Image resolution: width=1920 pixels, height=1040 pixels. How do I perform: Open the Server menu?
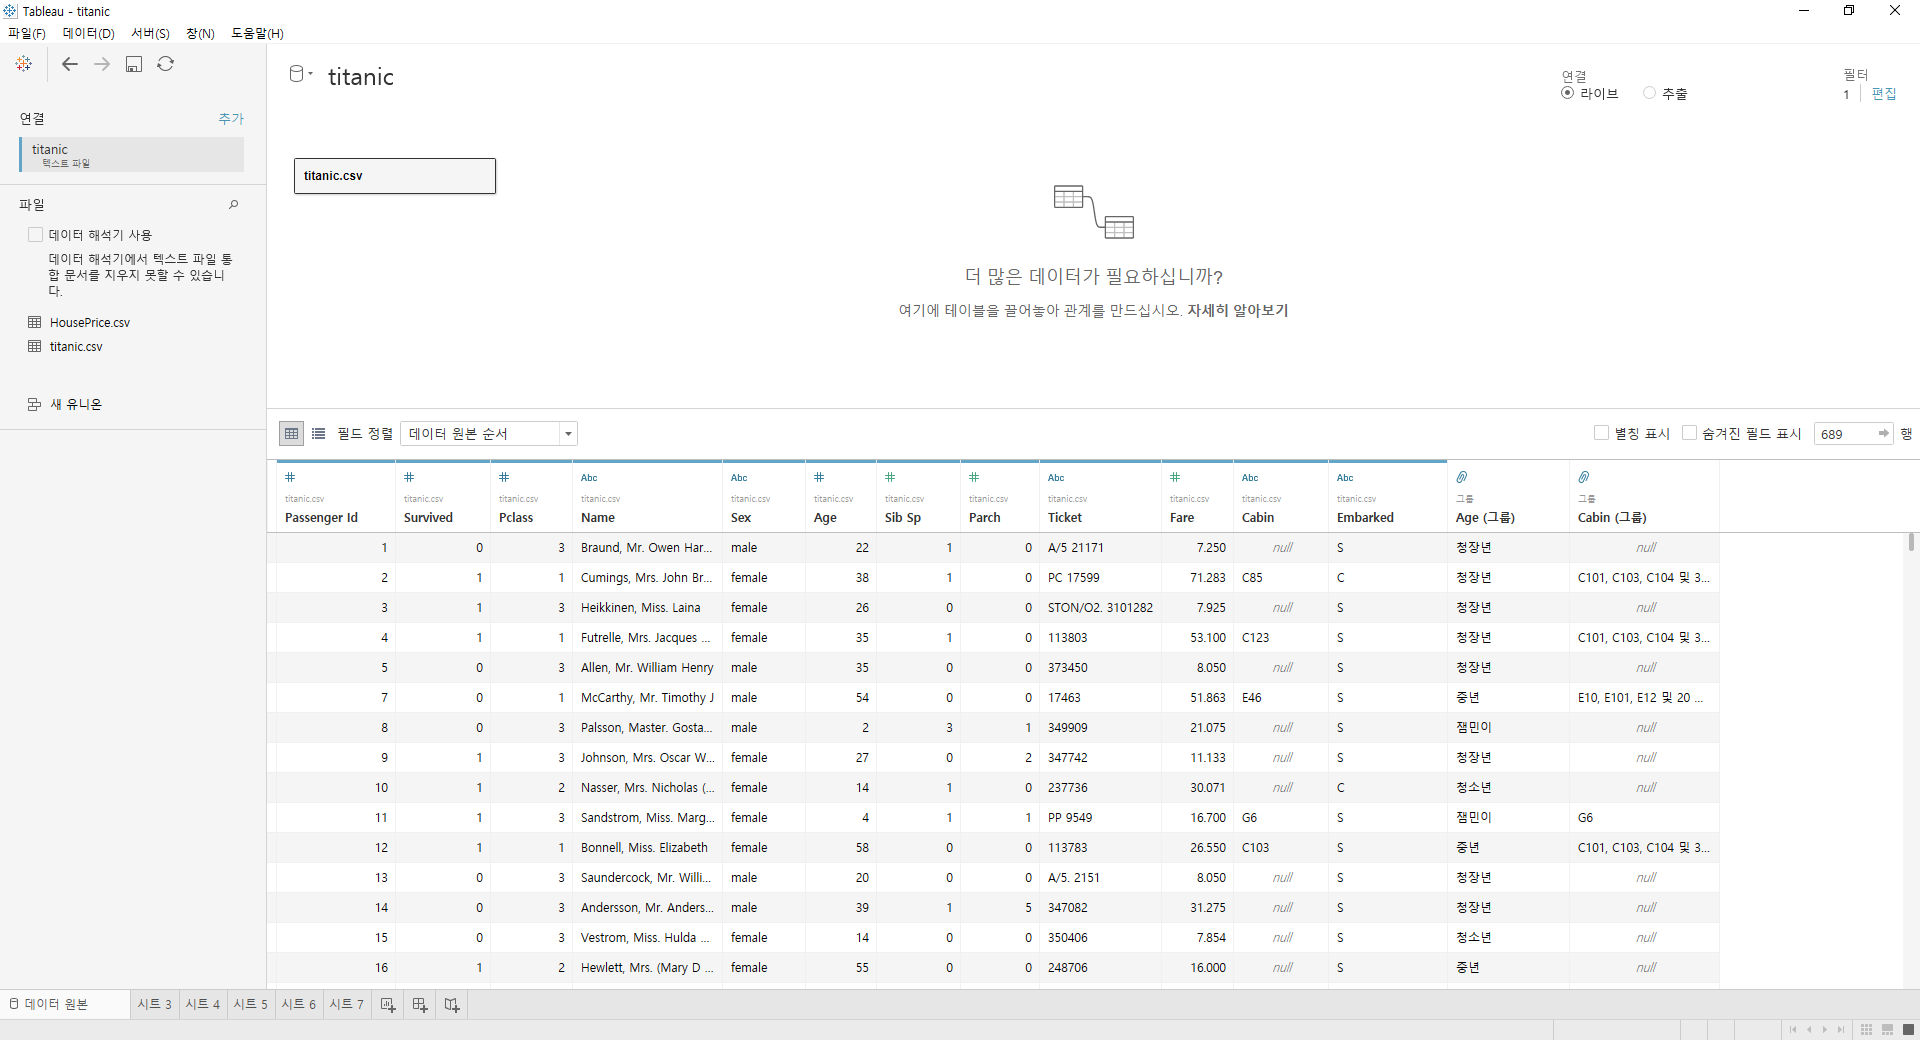click(x=150, y=33)
